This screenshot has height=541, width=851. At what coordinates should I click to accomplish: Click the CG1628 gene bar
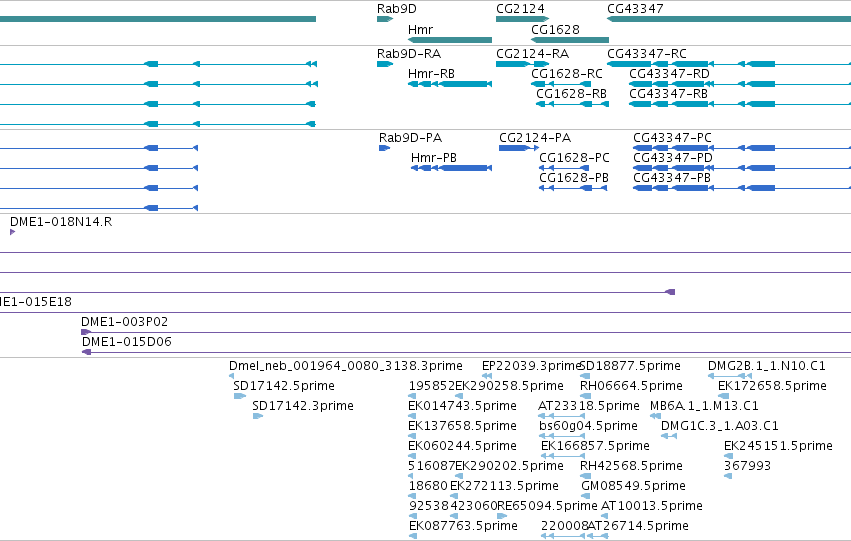570,40
